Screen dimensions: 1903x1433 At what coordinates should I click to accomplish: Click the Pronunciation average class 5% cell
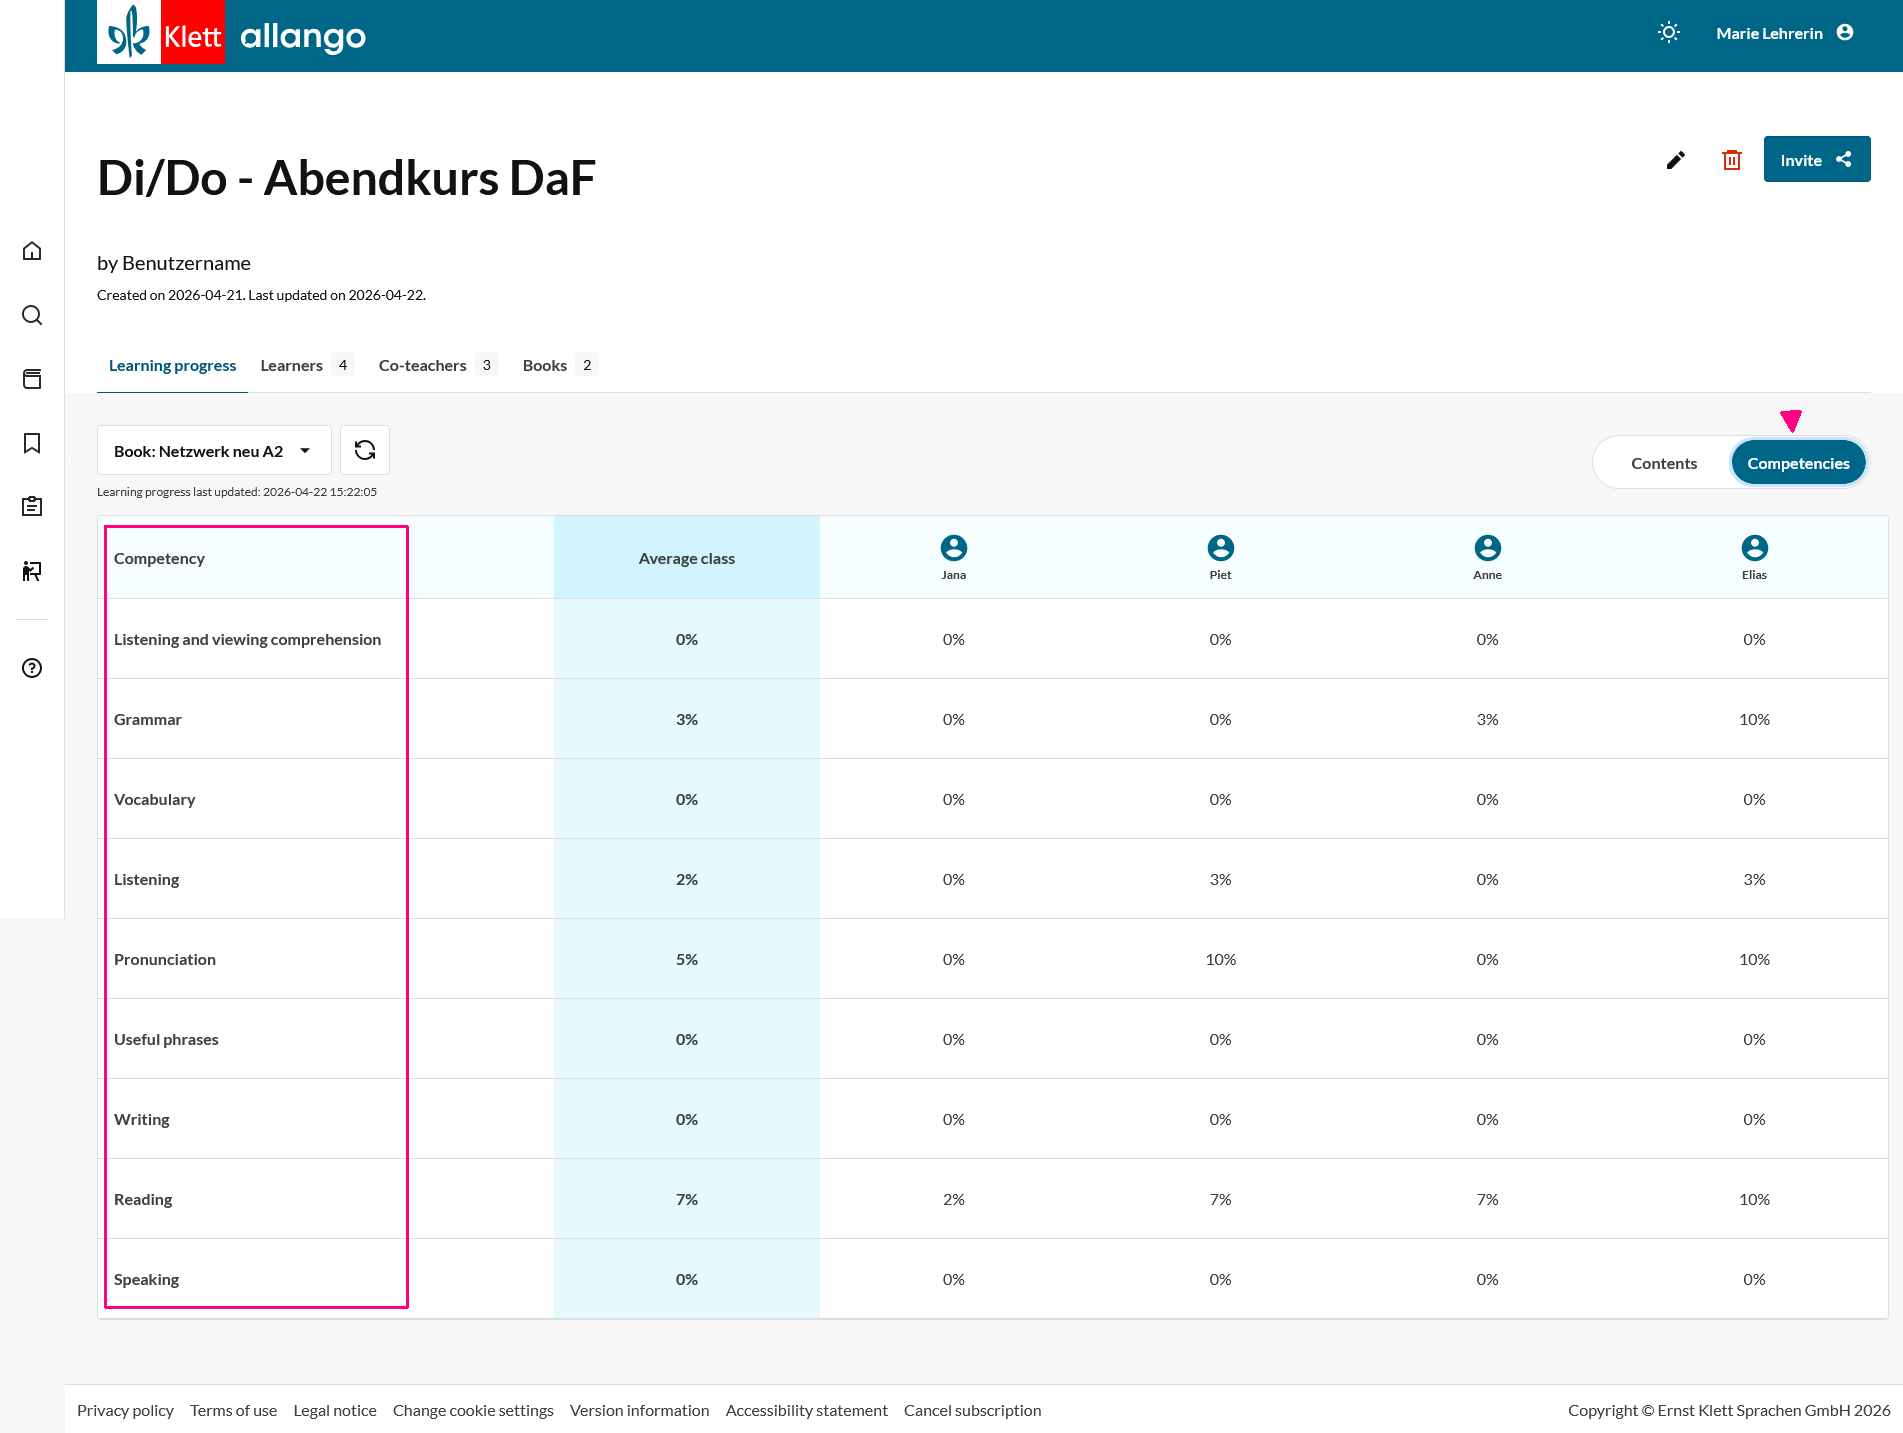pos(686,959)
